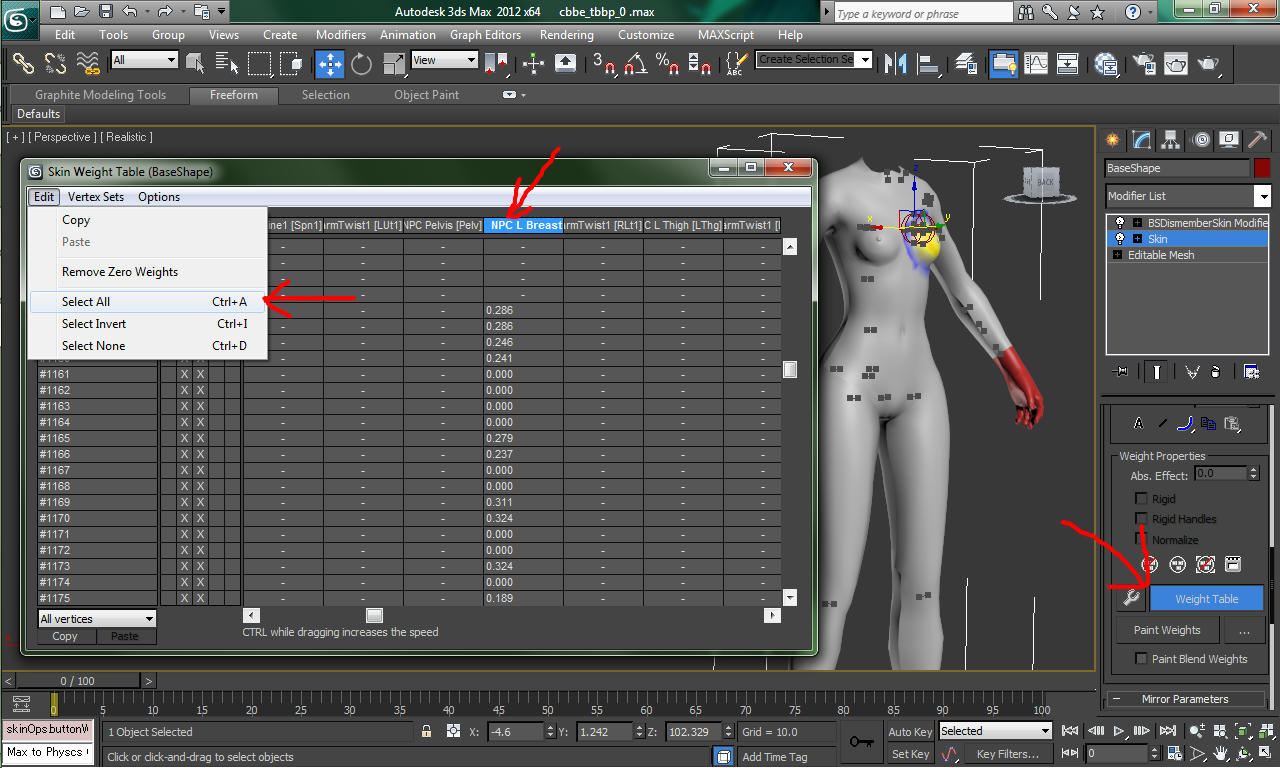Viewport: 1280px width, 768px height.
Task: Toggle the Normalize checkbox
Action: click(x=1141, y=539)
